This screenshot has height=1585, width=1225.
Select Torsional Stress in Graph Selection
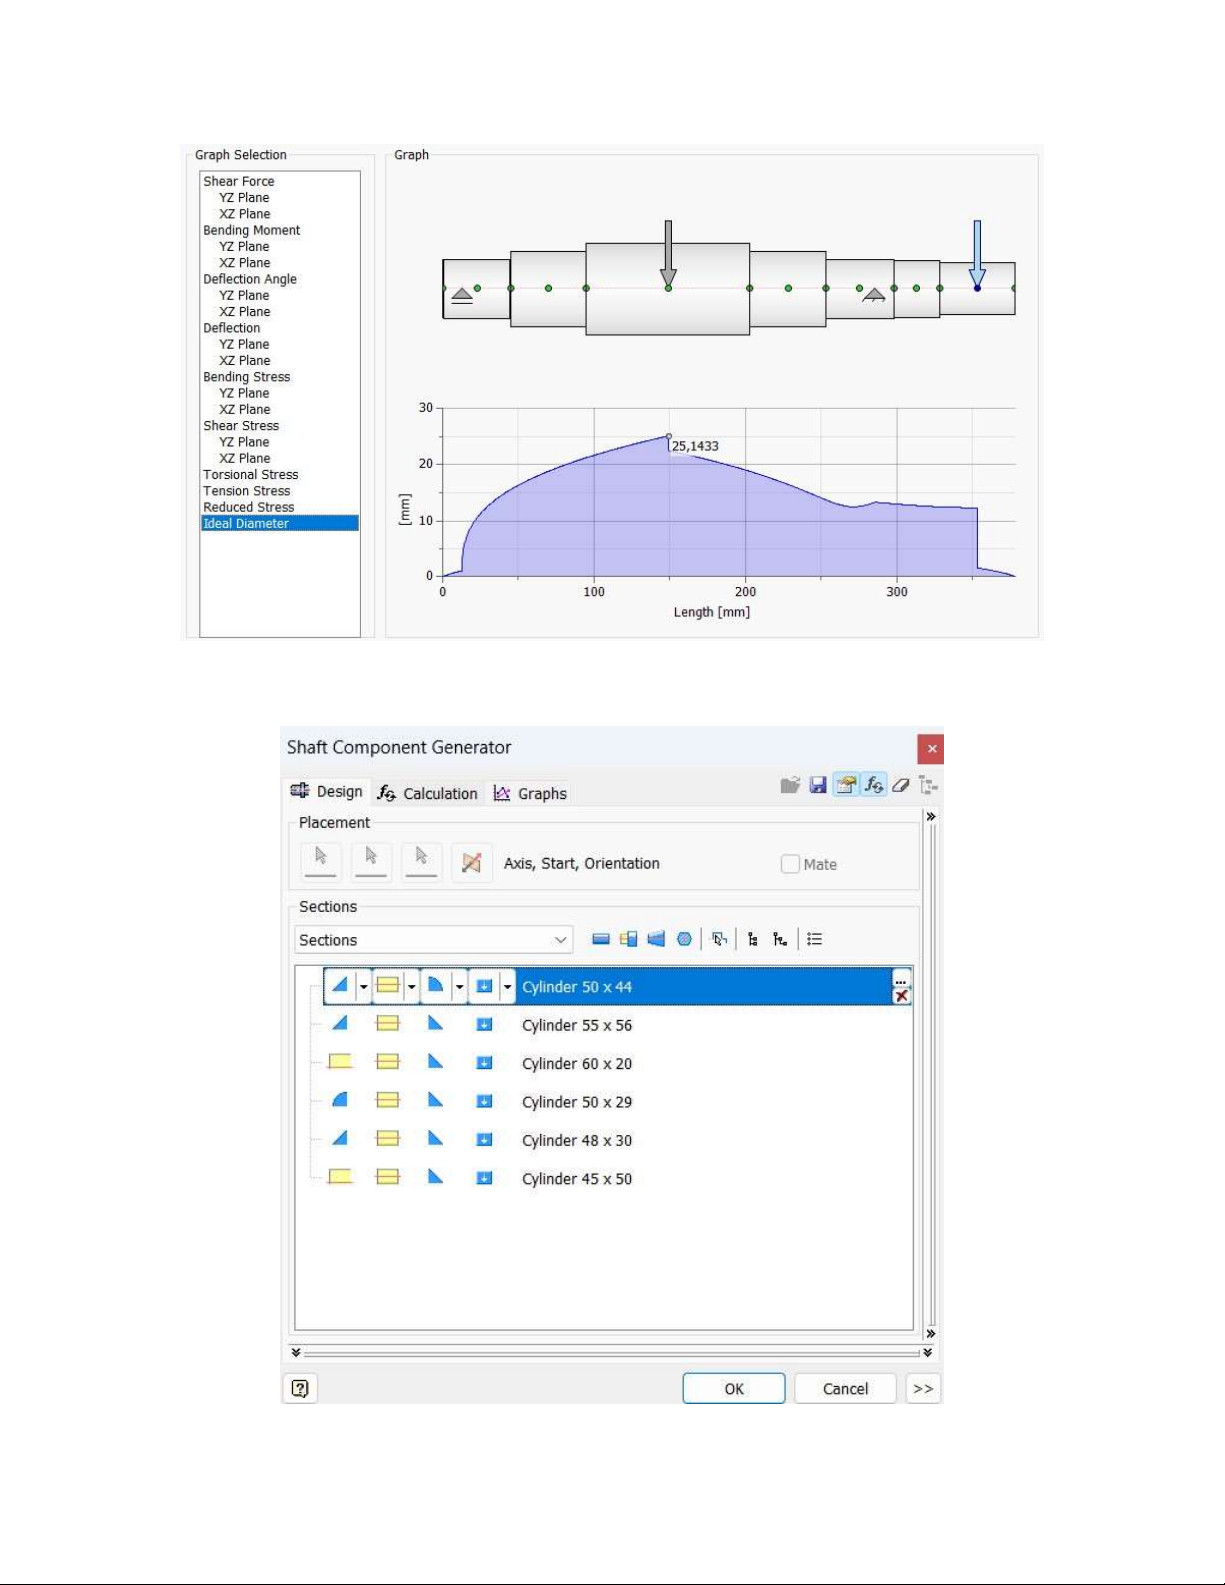coord(250,475)
